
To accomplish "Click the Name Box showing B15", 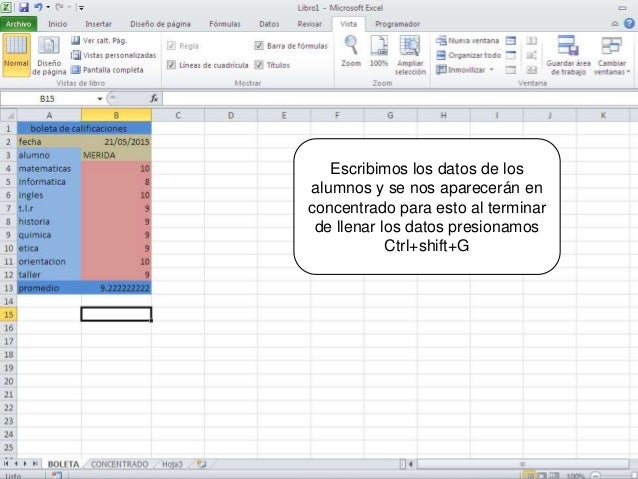I will (x=48, y=98).
